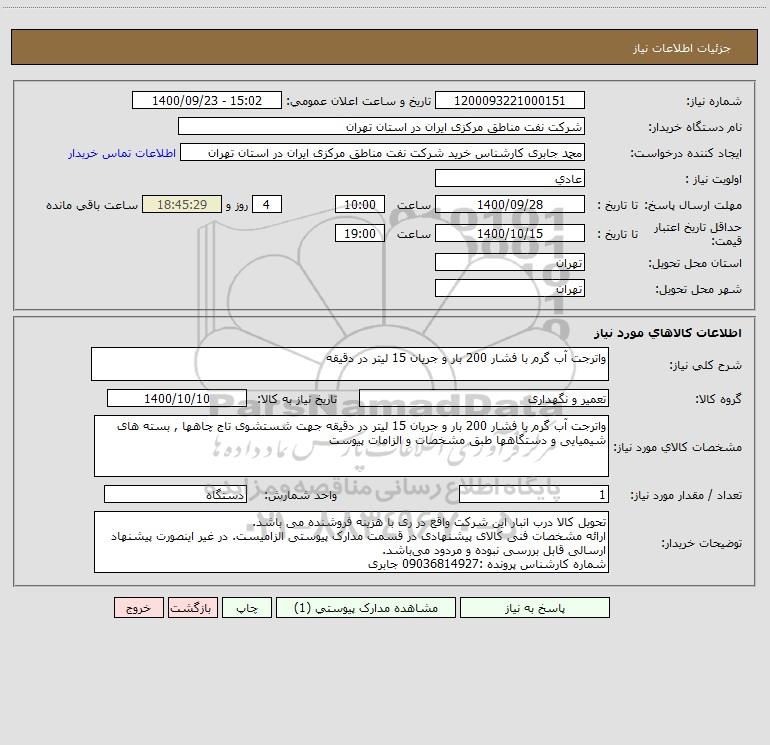Click the چاپ print button
The width and height of the screenshot is (770, 745).
pos(247,608)
